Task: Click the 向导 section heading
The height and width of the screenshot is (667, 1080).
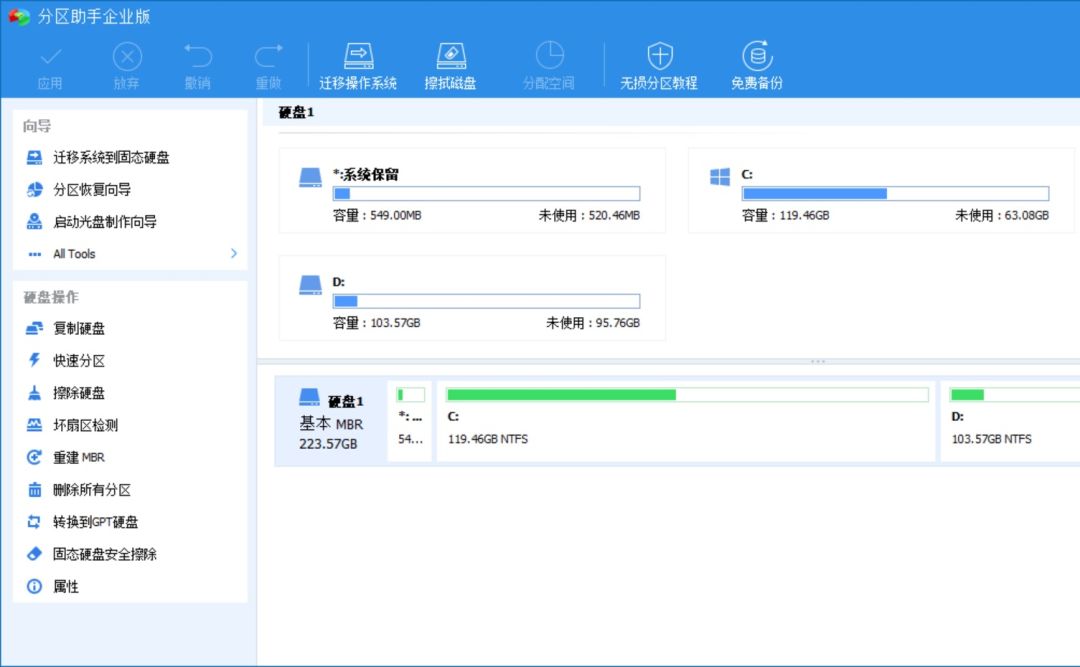Action: 37,125
